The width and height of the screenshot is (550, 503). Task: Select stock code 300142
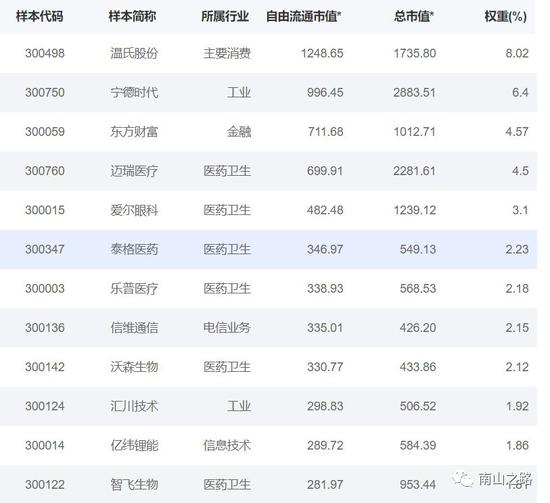point(45,367)
